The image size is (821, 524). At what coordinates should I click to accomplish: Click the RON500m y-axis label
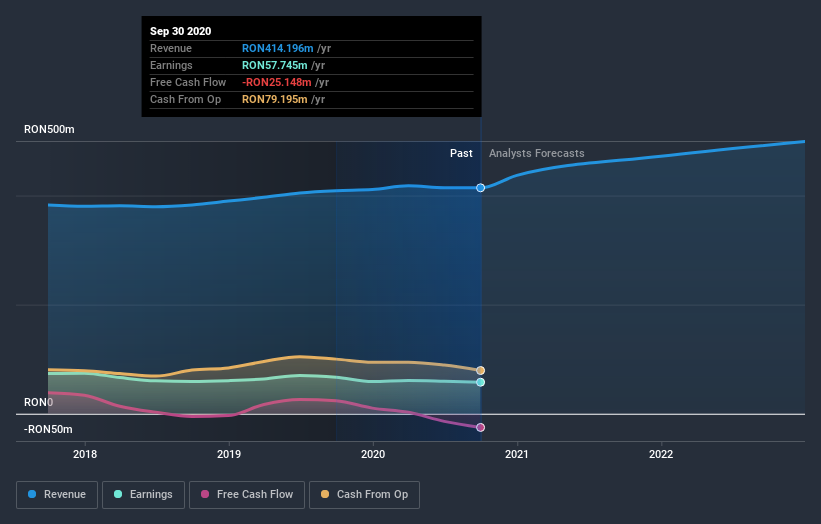[x=49, y=129]
